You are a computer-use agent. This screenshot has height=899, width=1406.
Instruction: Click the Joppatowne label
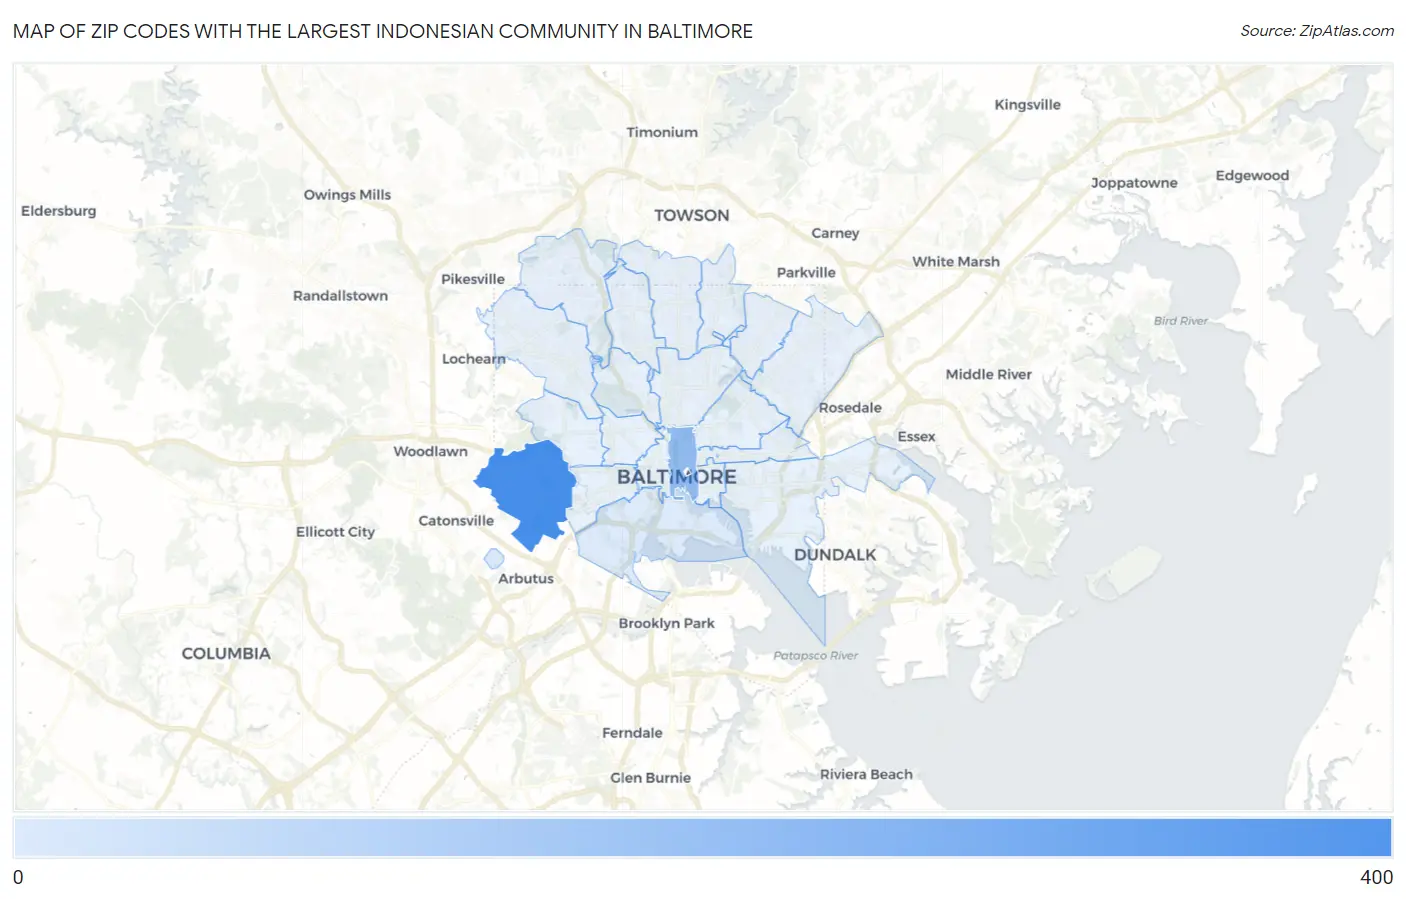coord(1134,183)
